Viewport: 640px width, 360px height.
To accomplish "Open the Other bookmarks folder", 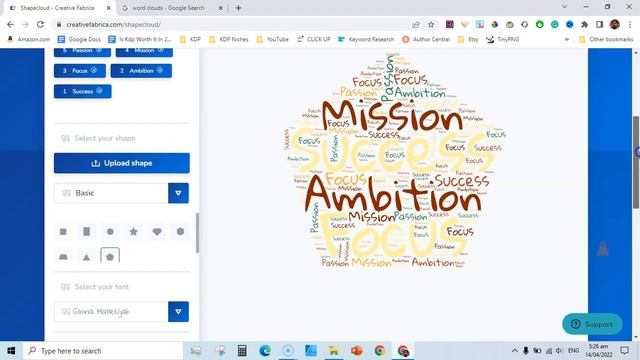I will point(606,39).
